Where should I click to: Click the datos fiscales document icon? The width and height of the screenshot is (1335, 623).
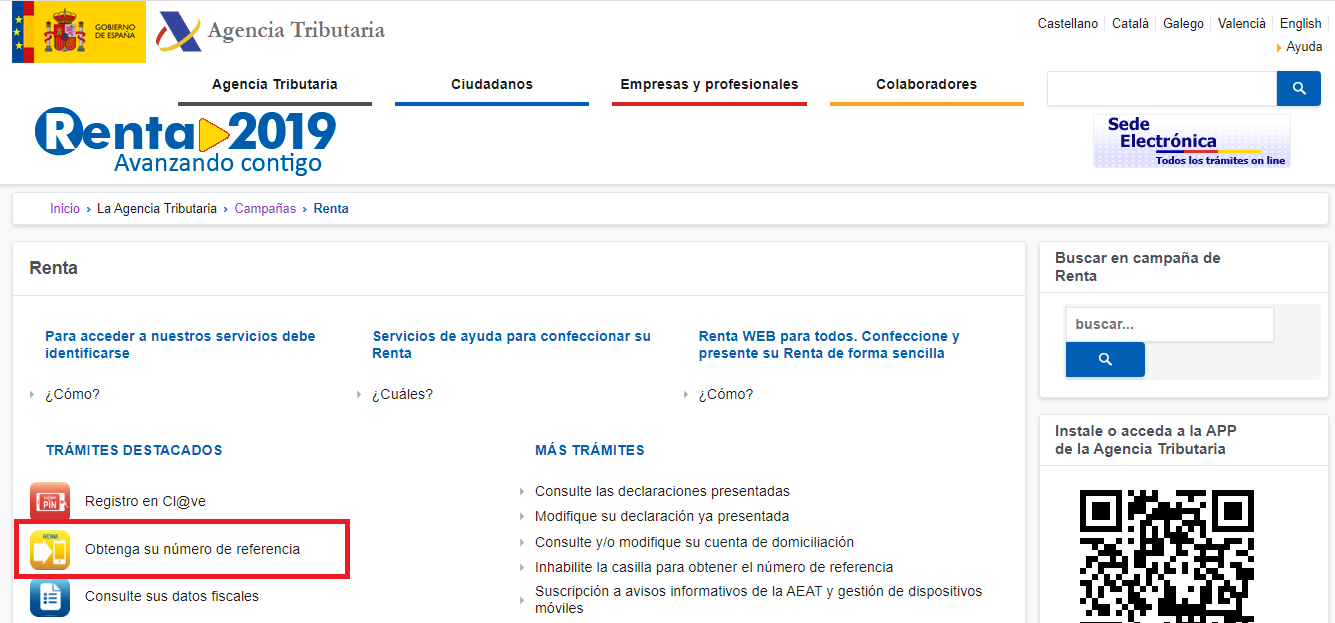click(49, 598)
